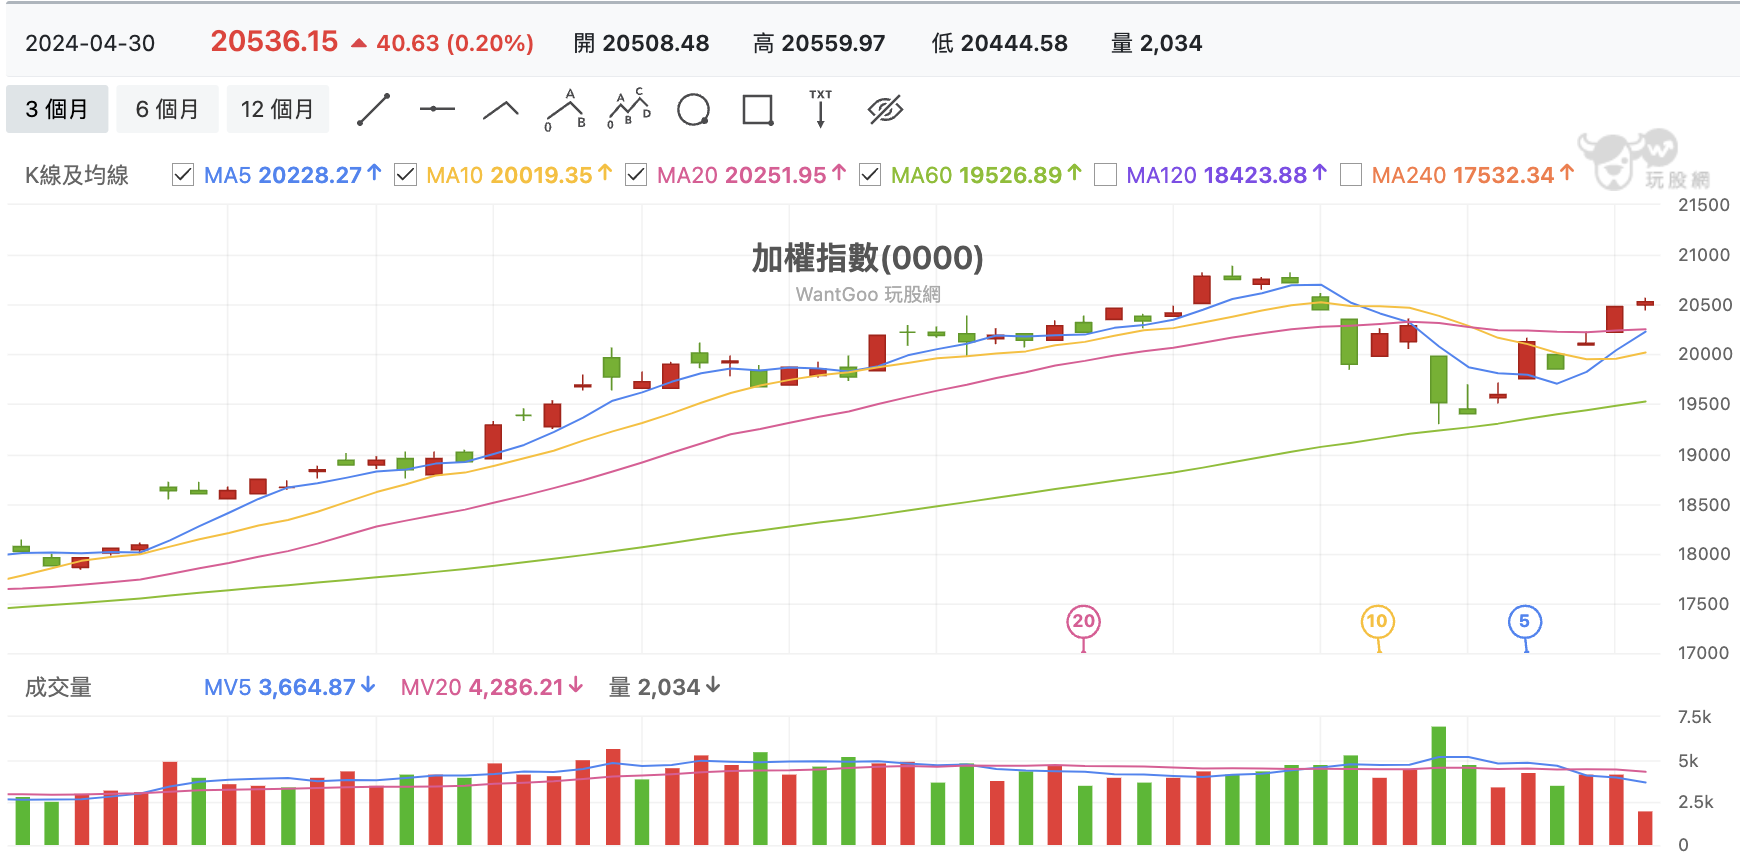
Task: Click the yellow 10 marker on chart
Action: pyautogui.click(x=1377, y=622)
